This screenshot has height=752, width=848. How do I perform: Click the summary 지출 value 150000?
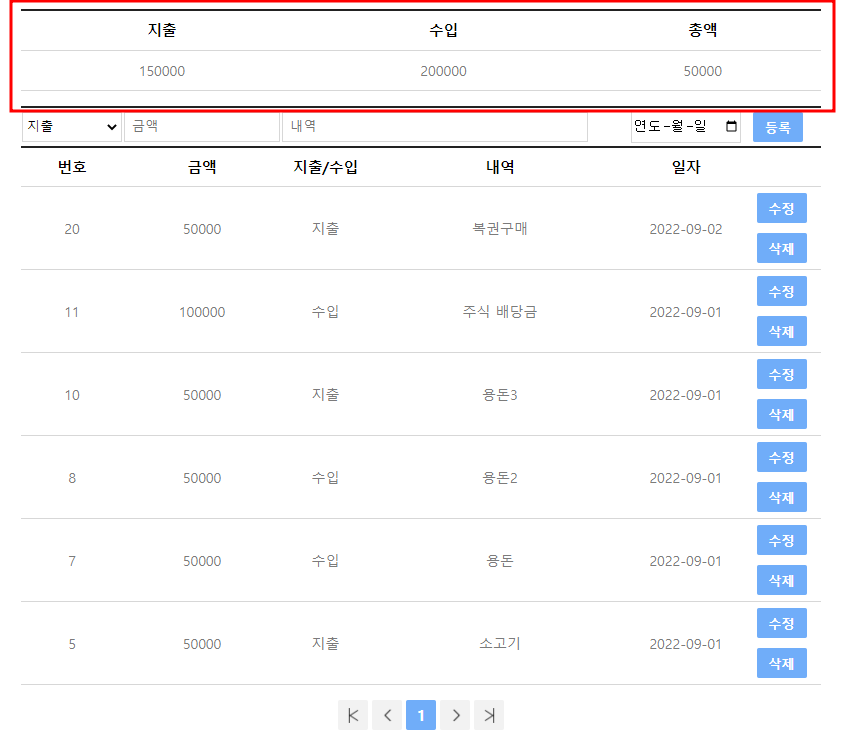[162, 71]
